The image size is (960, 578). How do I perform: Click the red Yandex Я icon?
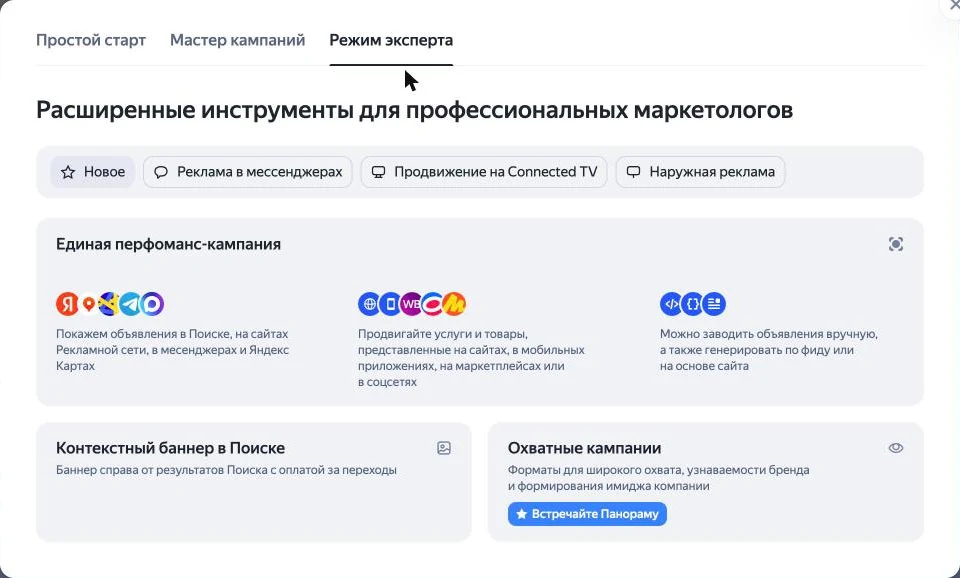(67, 304)
